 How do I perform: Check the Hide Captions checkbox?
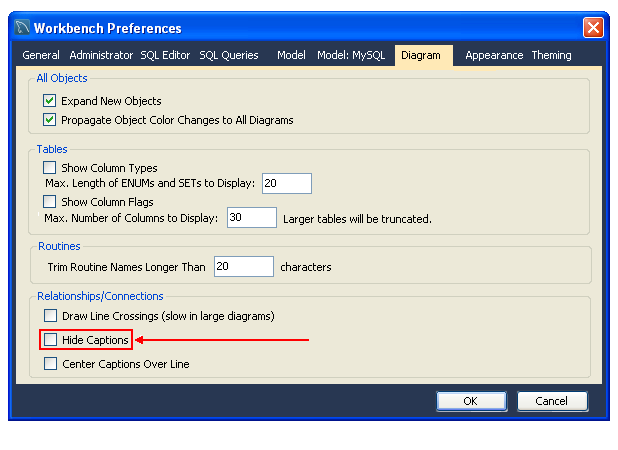pos(50,340)
